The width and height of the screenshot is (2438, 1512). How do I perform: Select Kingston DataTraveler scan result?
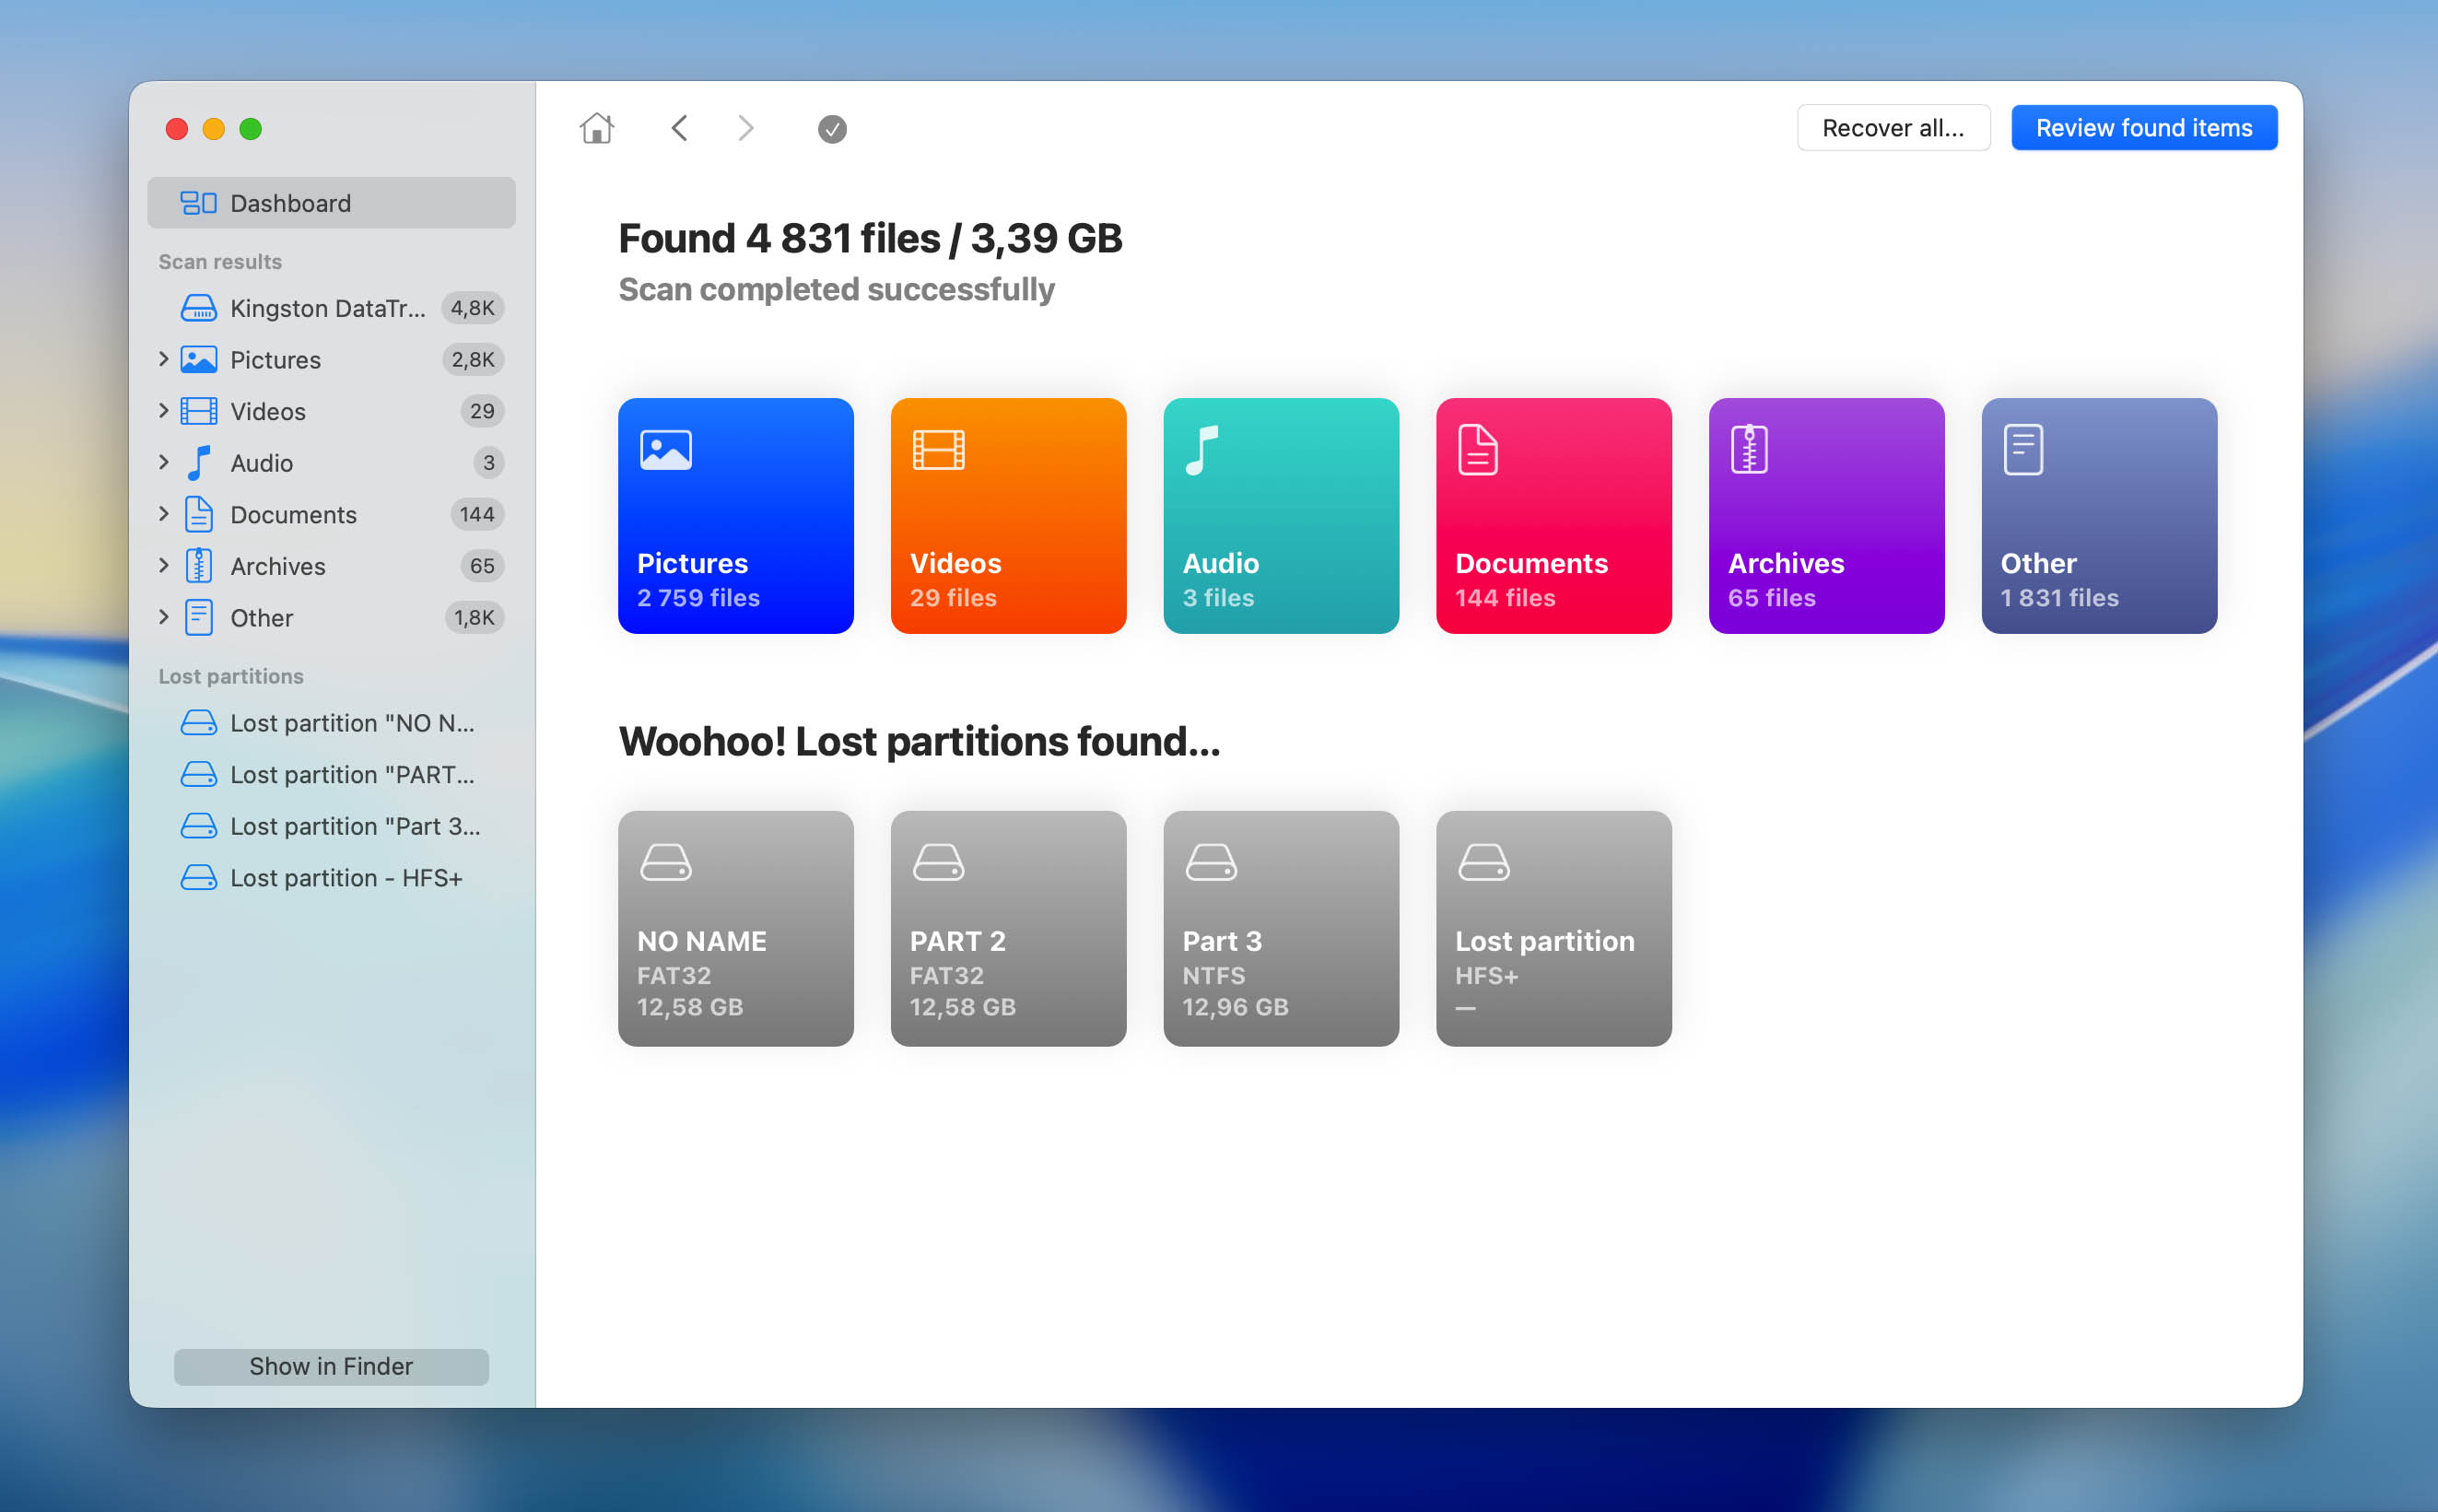(327, 308)
